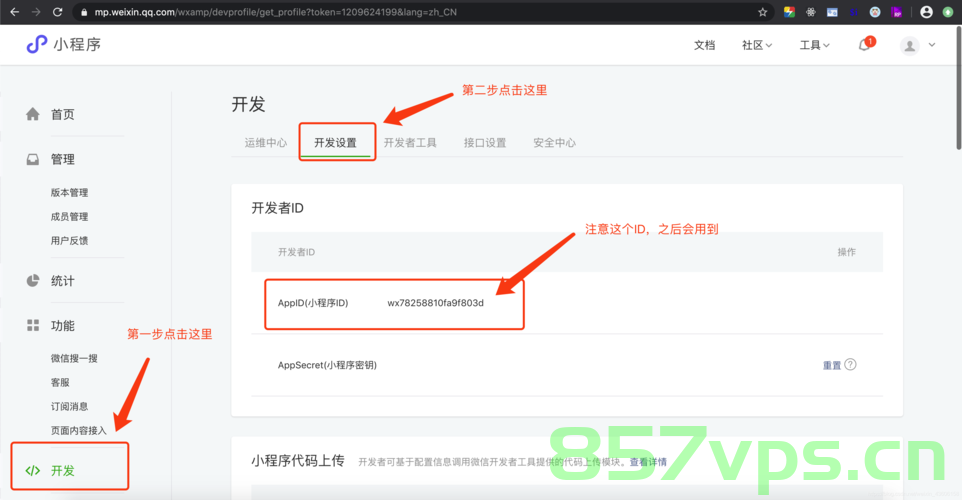This screenshot has width=962, height=500.
Task: Open 查看详情 link under 小程序代码上传
Action: click(648, 461)
